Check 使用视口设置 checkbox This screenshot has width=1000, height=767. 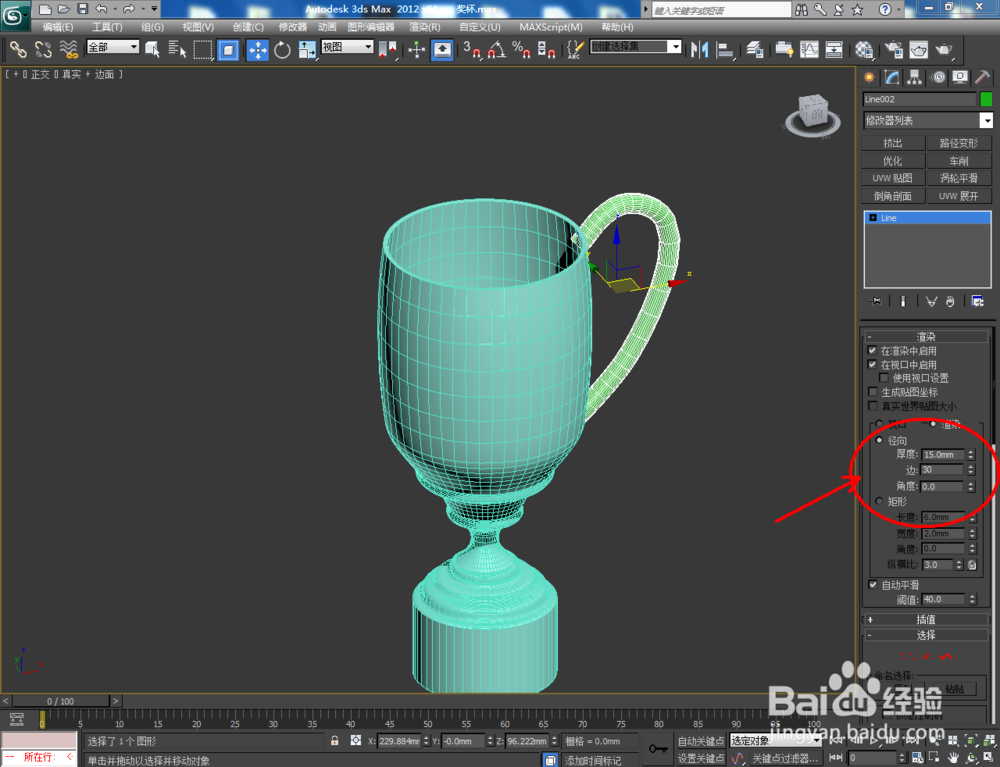(x=883, y=378)
